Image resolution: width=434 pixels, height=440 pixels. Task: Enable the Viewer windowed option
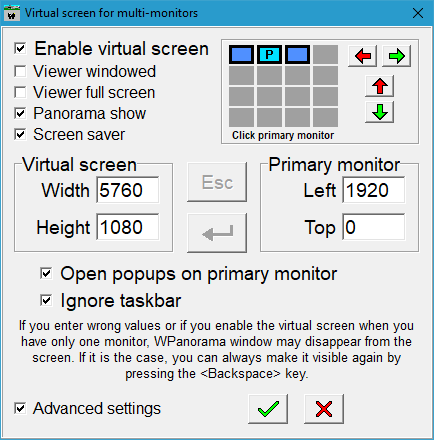click(x=20, y=71)
